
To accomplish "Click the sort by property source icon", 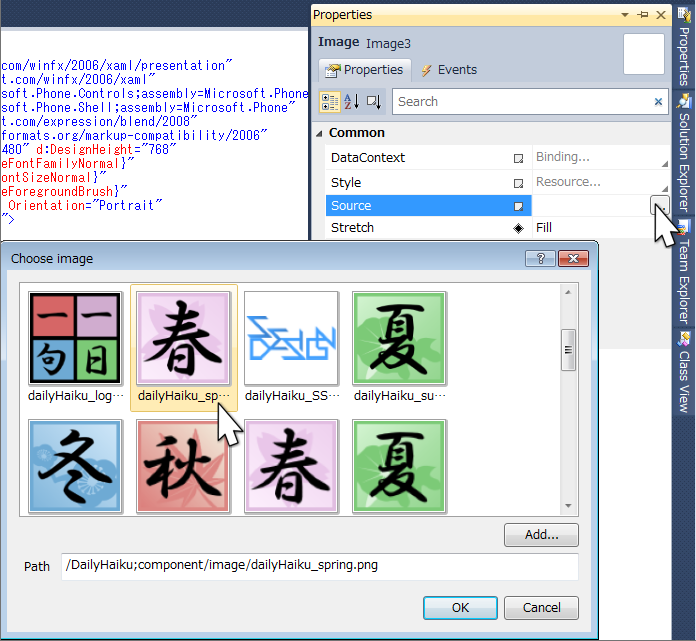I will coord(374,102).
